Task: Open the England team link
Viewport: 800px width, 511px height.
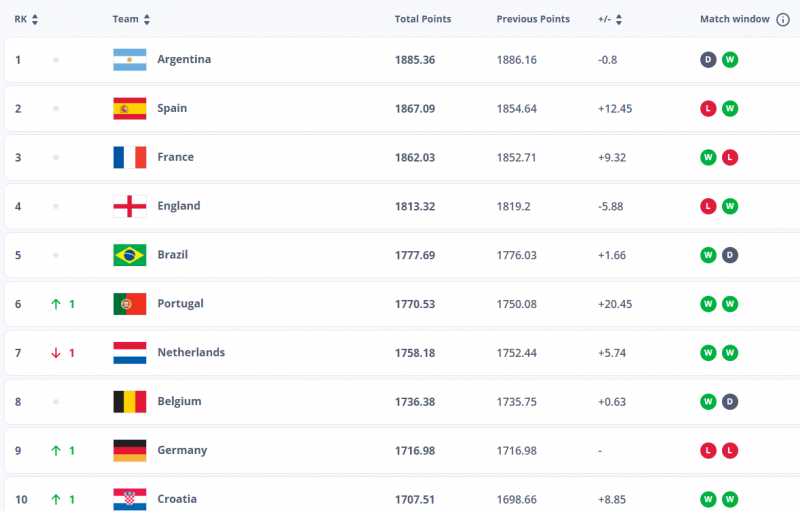Action: pyautogui.click(x=179, y=206)
